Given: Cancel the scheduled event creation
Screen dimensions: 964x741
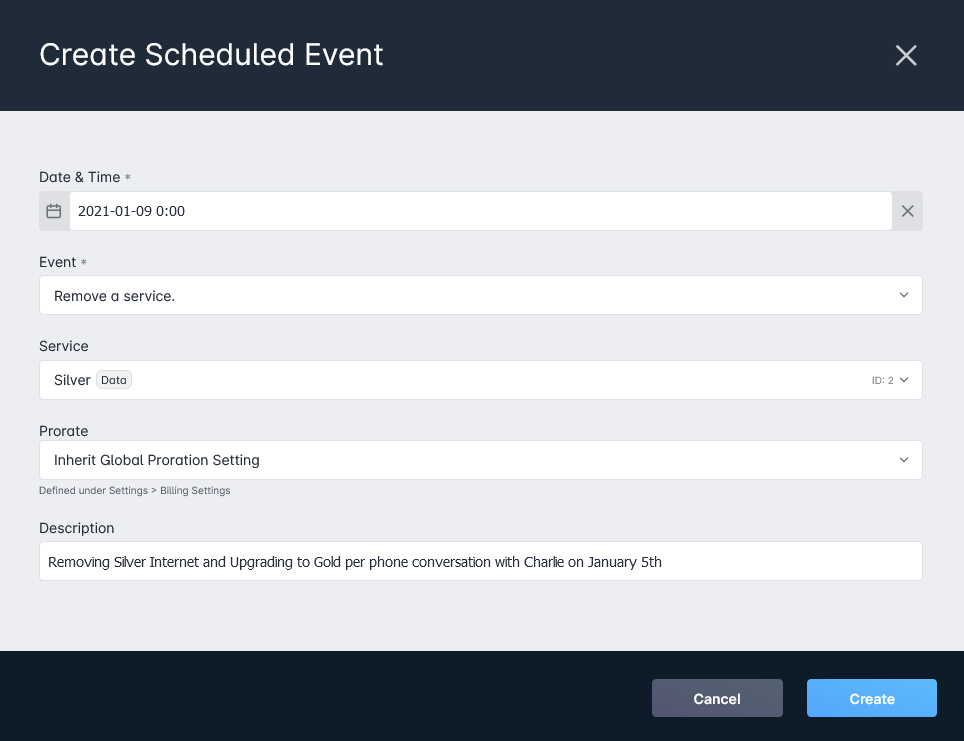Looking at the screenshot, I should tap(717, 698).
